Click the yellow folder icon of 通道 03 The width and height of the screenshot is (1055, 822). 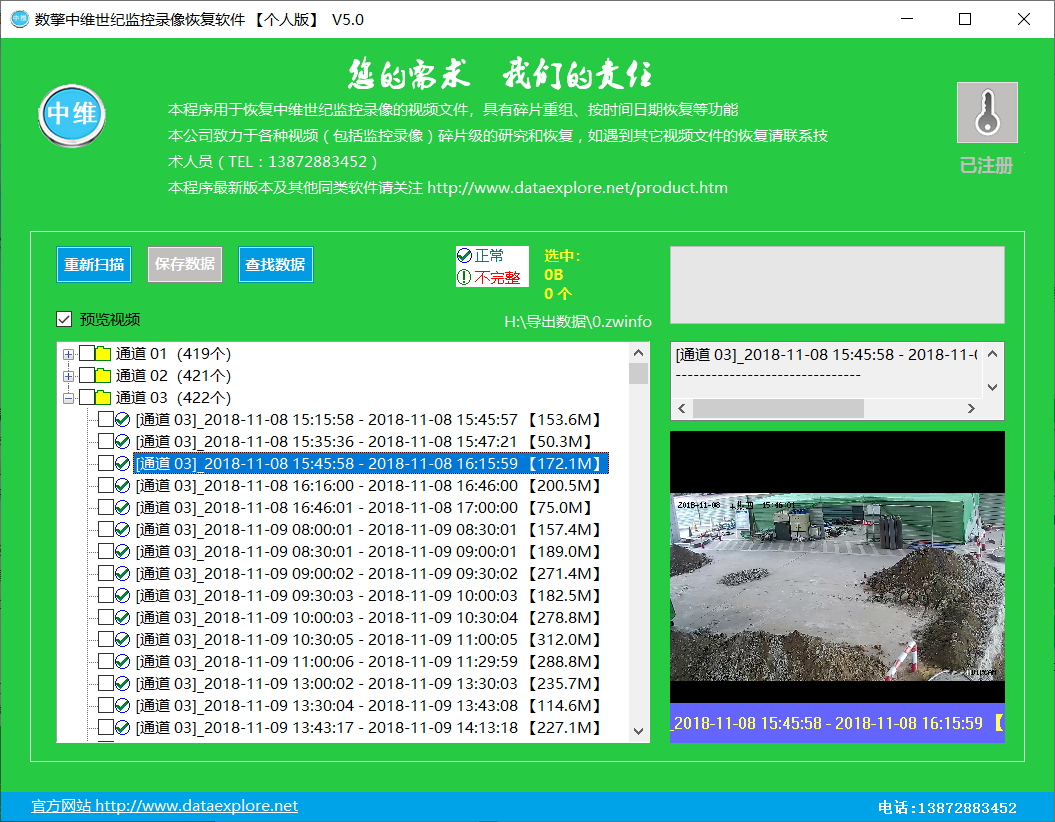tap(103, 397)
